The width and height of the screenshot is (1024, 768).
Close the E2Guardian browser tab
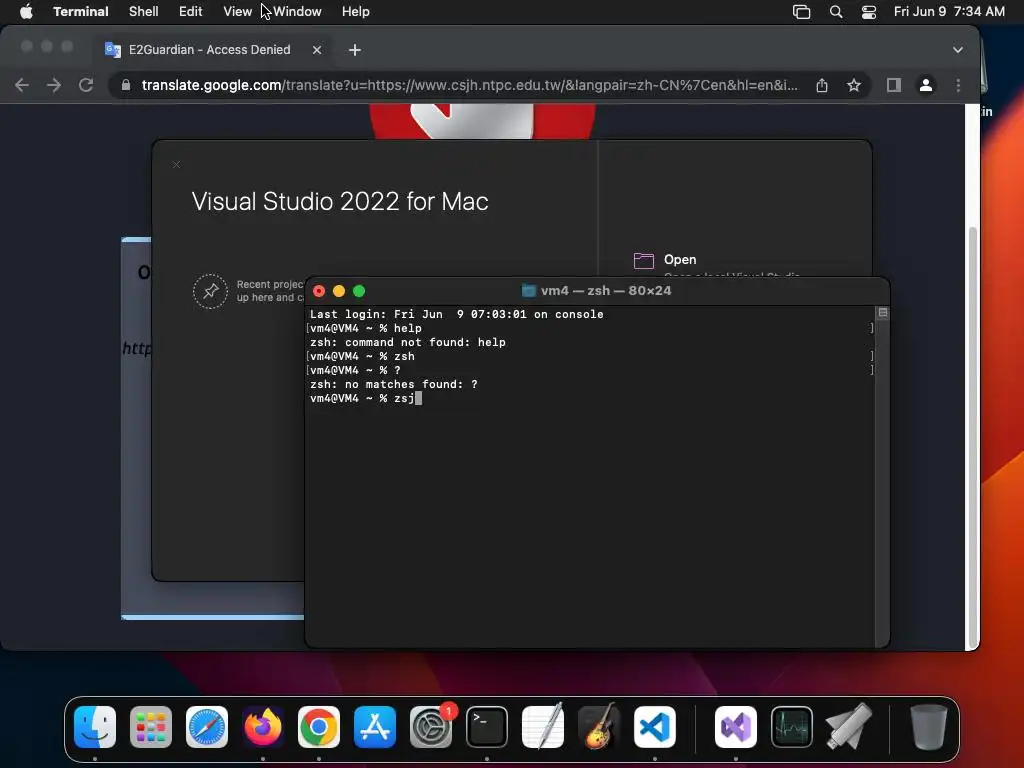(x=317, y=50)
